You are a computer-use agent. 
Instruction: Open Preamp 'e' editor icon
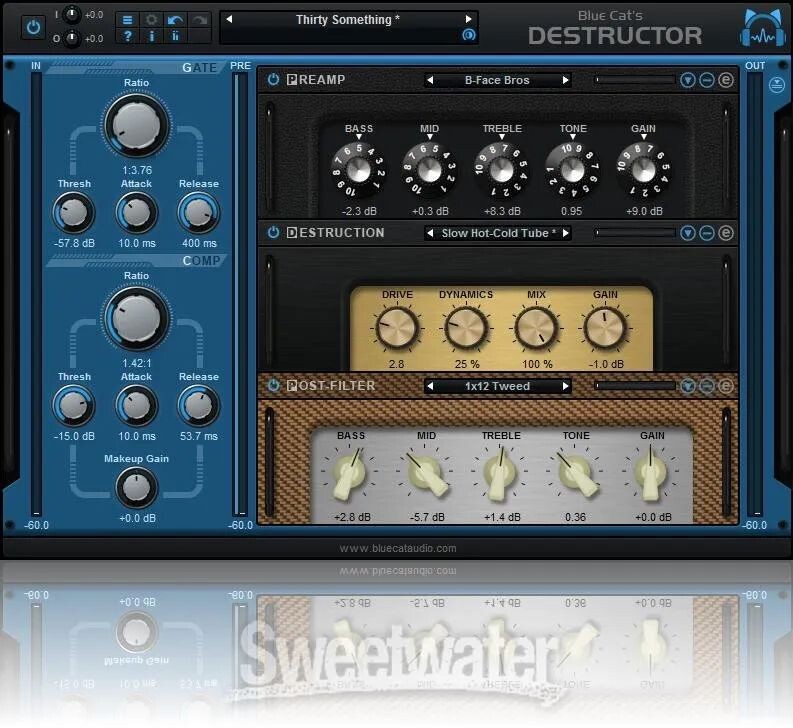[726, 80]
